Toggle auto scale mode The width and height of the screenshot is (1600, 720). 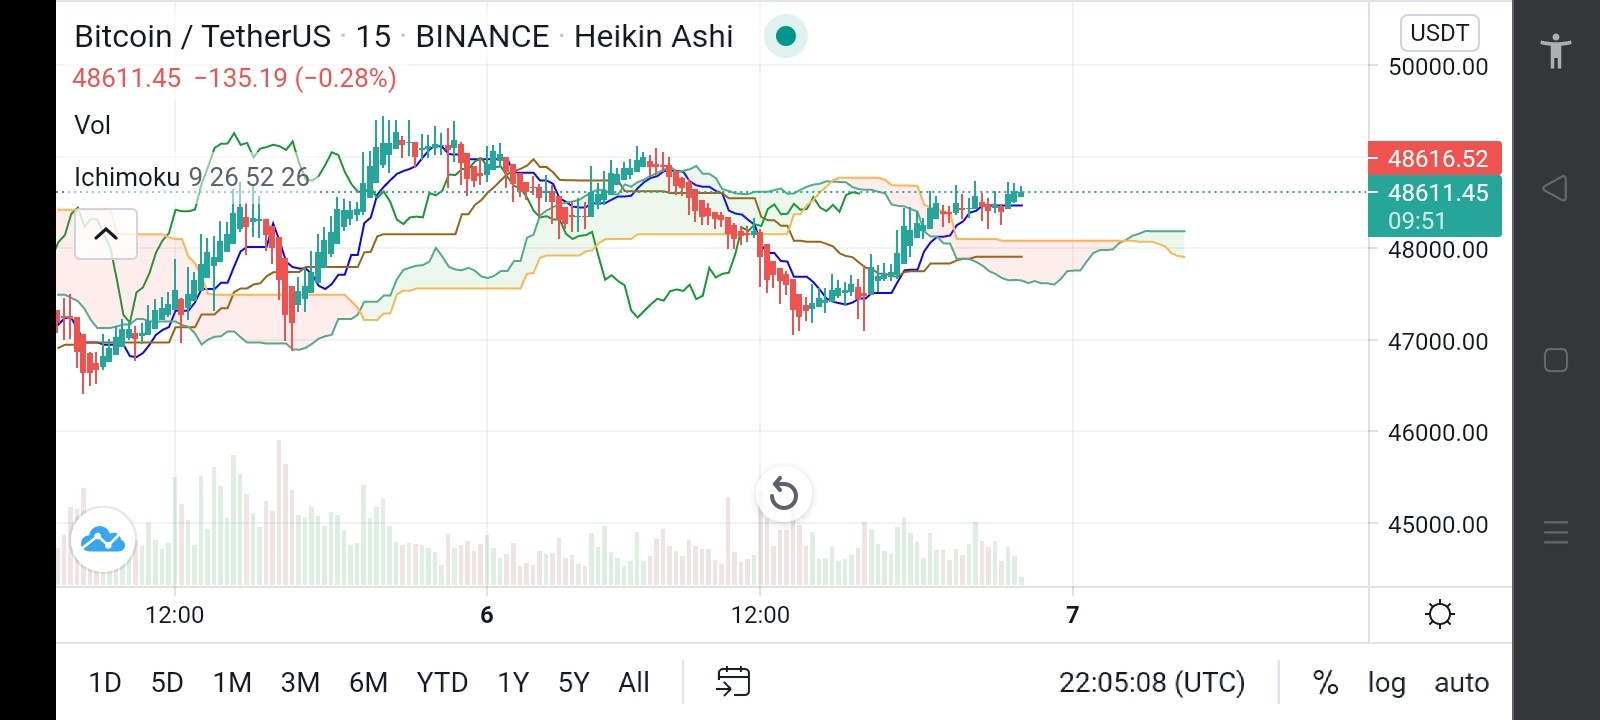coord(1462,682)
